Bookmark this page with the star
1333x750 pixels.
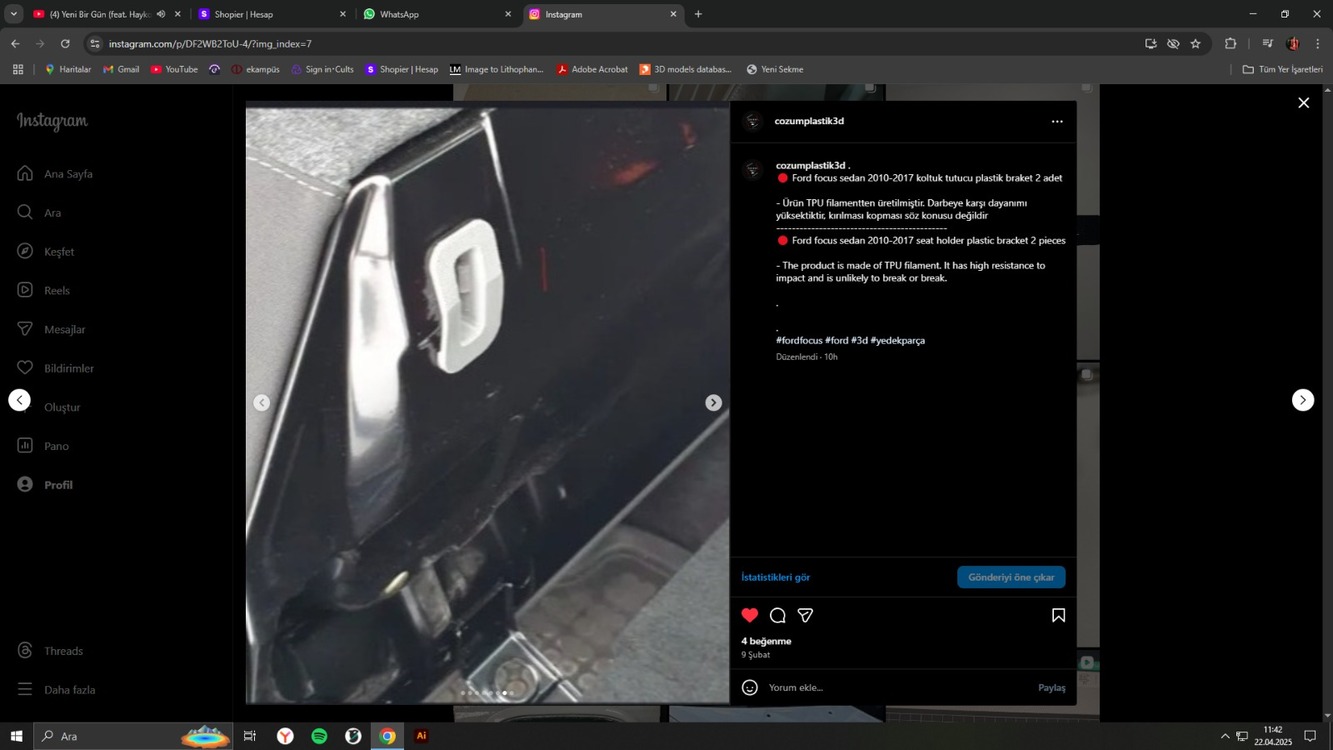[1195, 44]
